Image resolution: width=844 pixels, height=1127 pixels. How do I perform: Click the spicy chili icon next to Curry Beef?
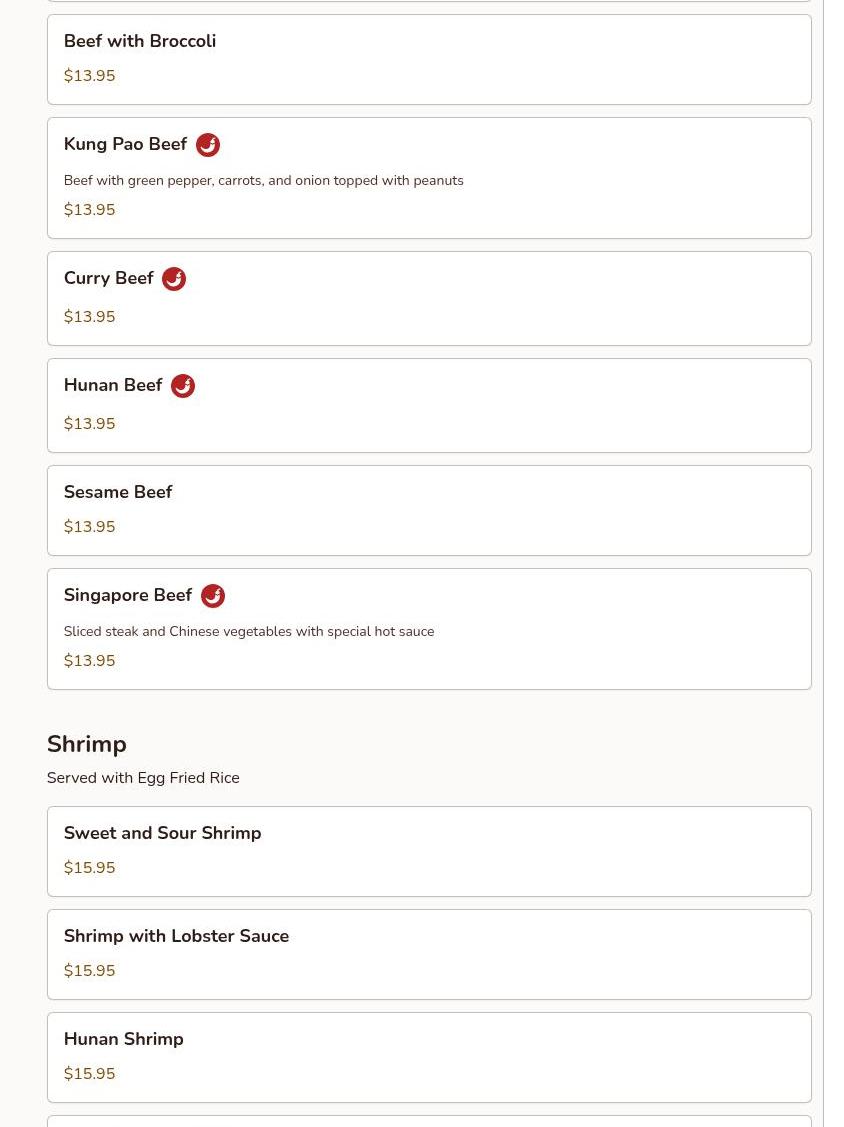point(174,279)
